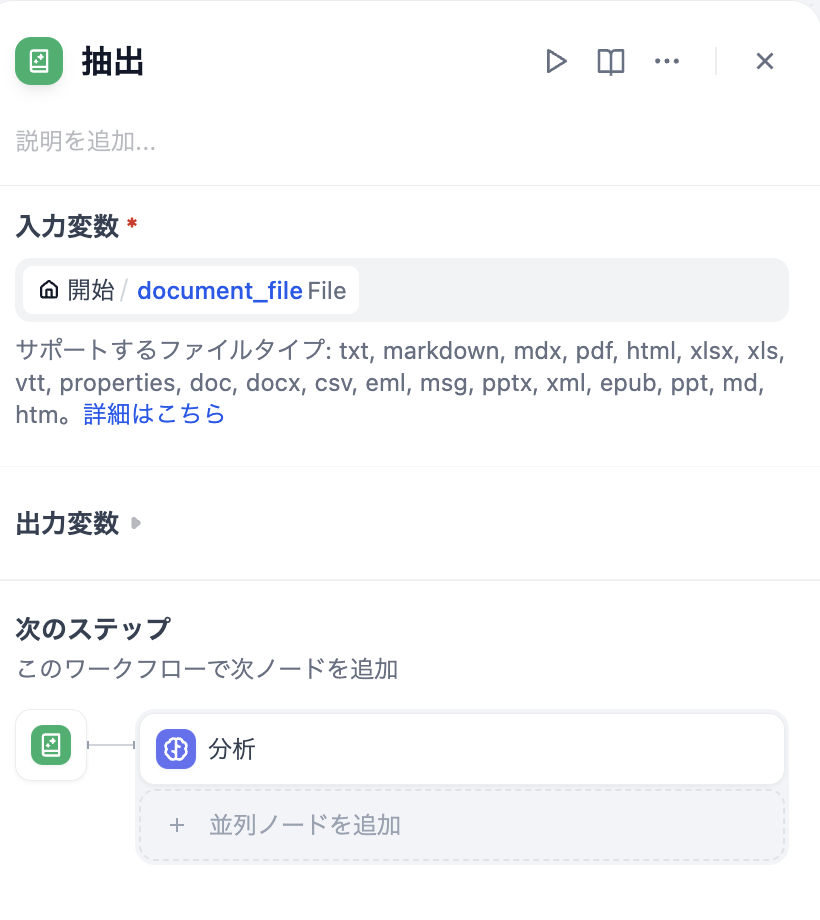Open the ellipsis more options menu
The image size is (820, 920).
tap(666, 61)
